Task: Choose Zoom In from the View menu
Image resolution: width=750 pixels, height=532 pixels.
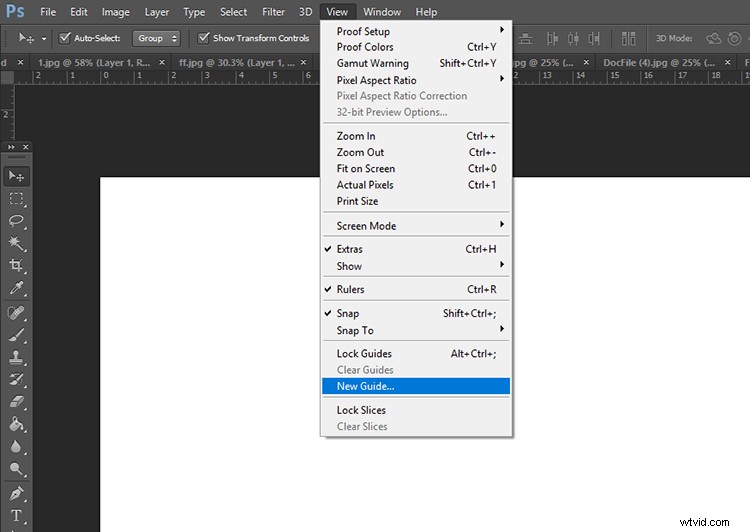Action: click(x=416, y=136)
